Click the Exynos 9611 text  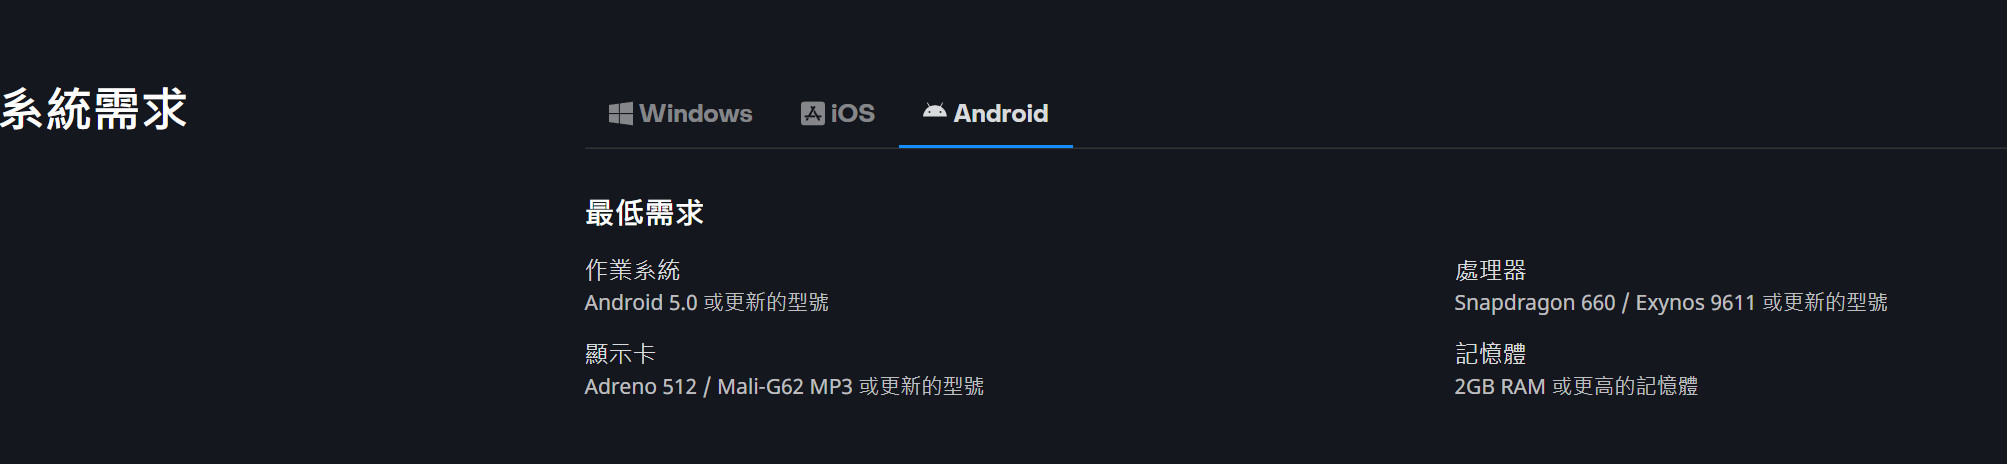(x=1695, y=302)
